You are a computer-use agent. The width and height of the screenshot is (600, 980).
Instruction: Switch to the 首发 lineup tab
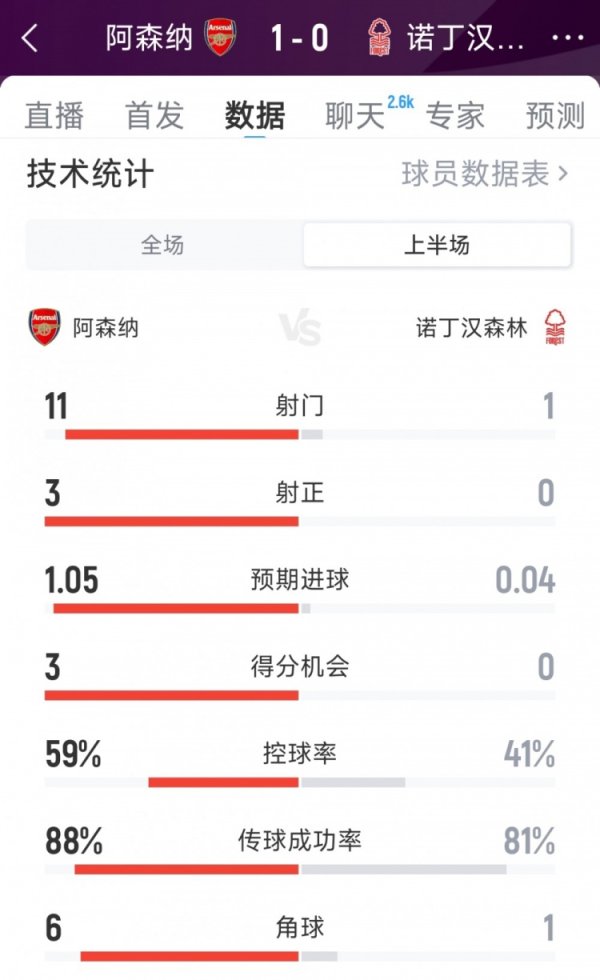pos(154,116)
